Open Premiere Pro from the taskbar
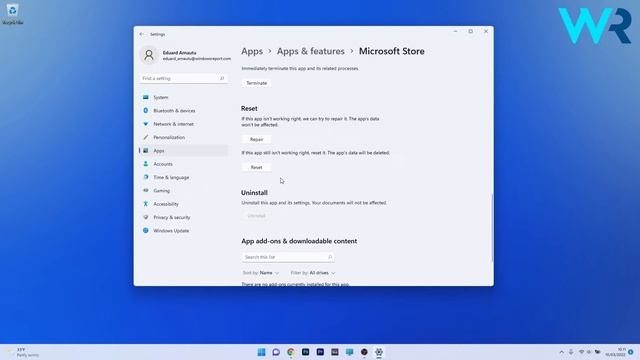This screenshot has width=640, height=360. pyautogui.click(x=320, y=352)
